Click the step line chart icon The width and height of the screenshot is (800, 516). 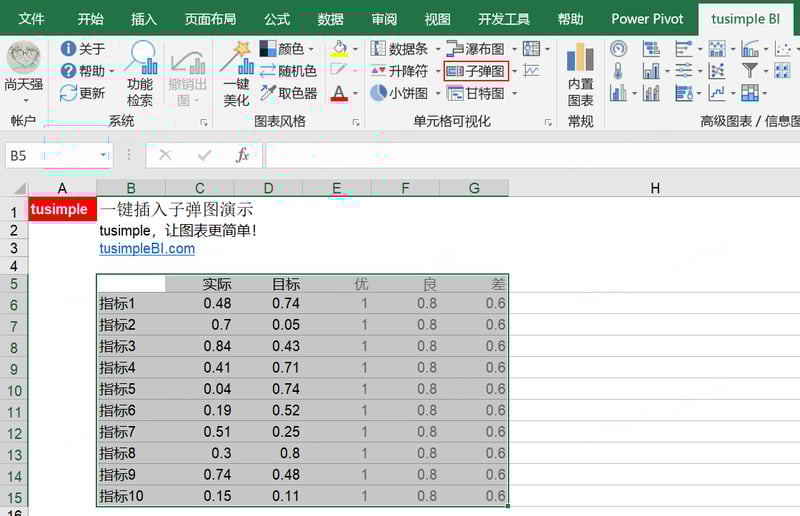point(717,93)
